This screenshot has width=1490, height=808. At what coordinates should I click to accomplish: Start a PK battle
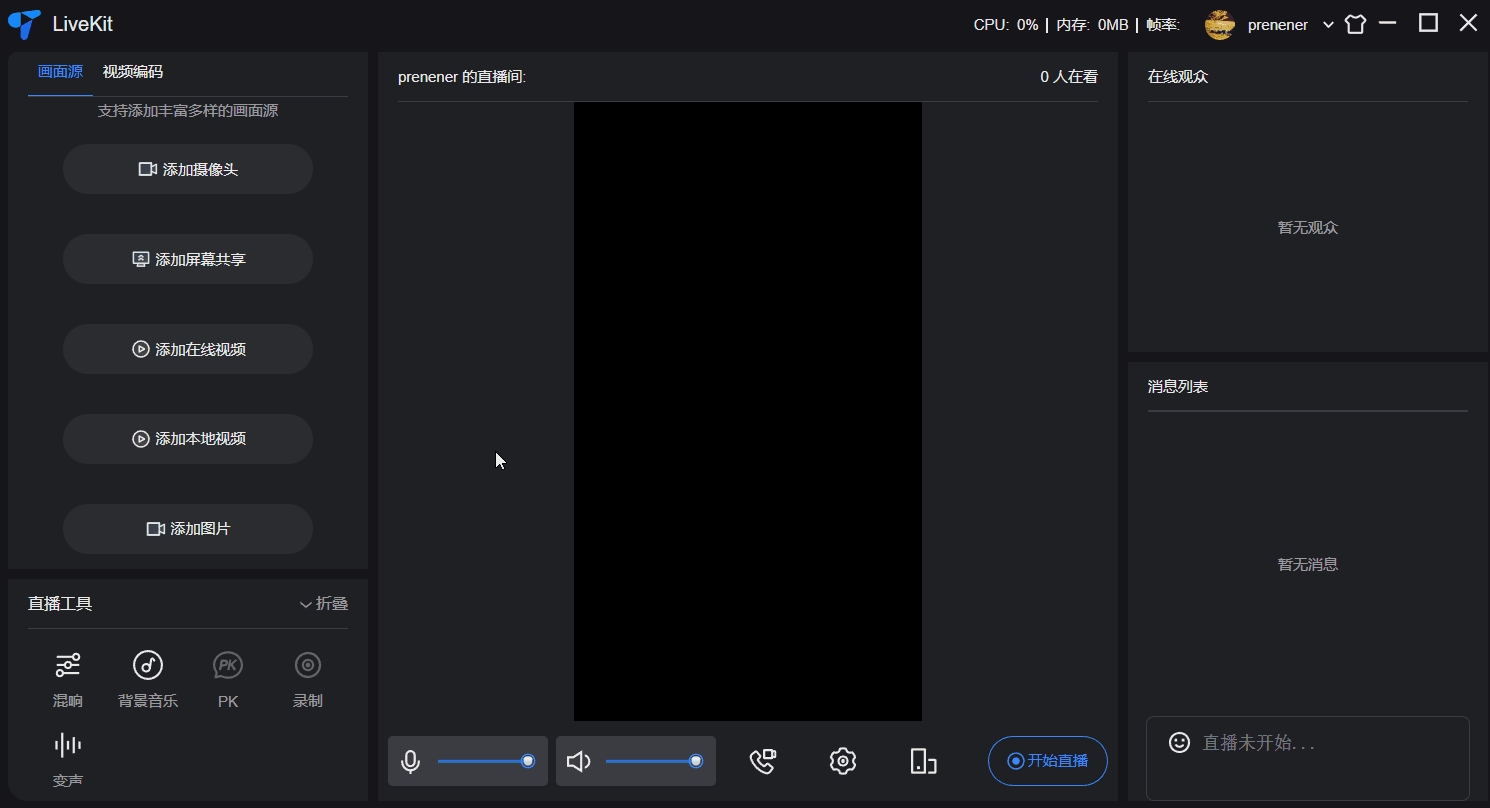coord(228,678)
